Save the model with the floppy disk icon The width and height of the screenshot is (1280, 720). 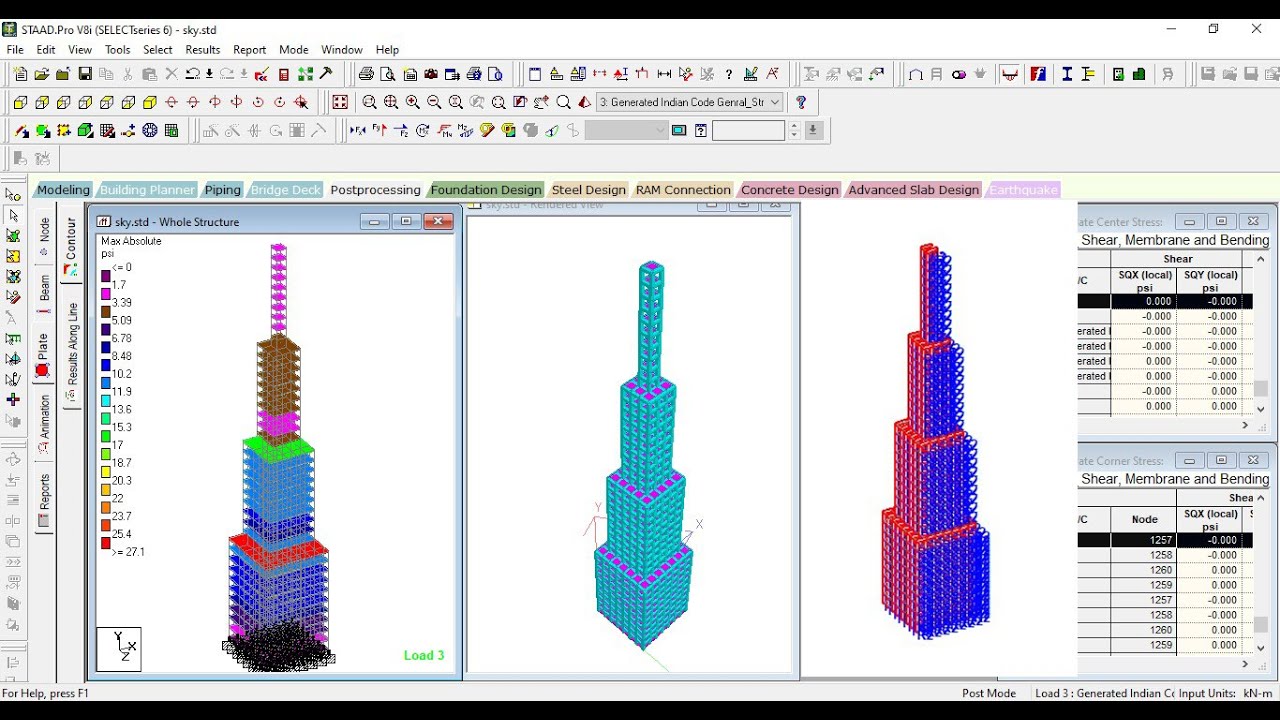(85, 74)
